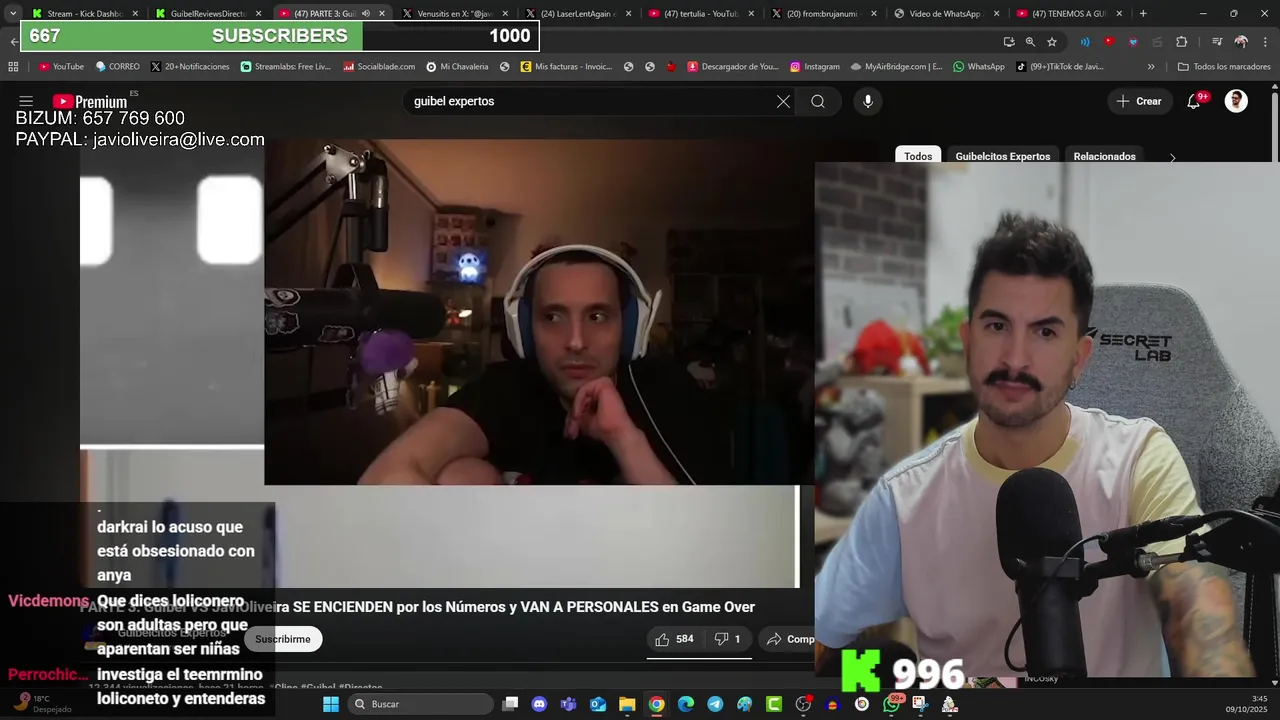The image size is (1280, 720).
Task: Open the Descargador de You... bookmark
Action: [732, 67]
